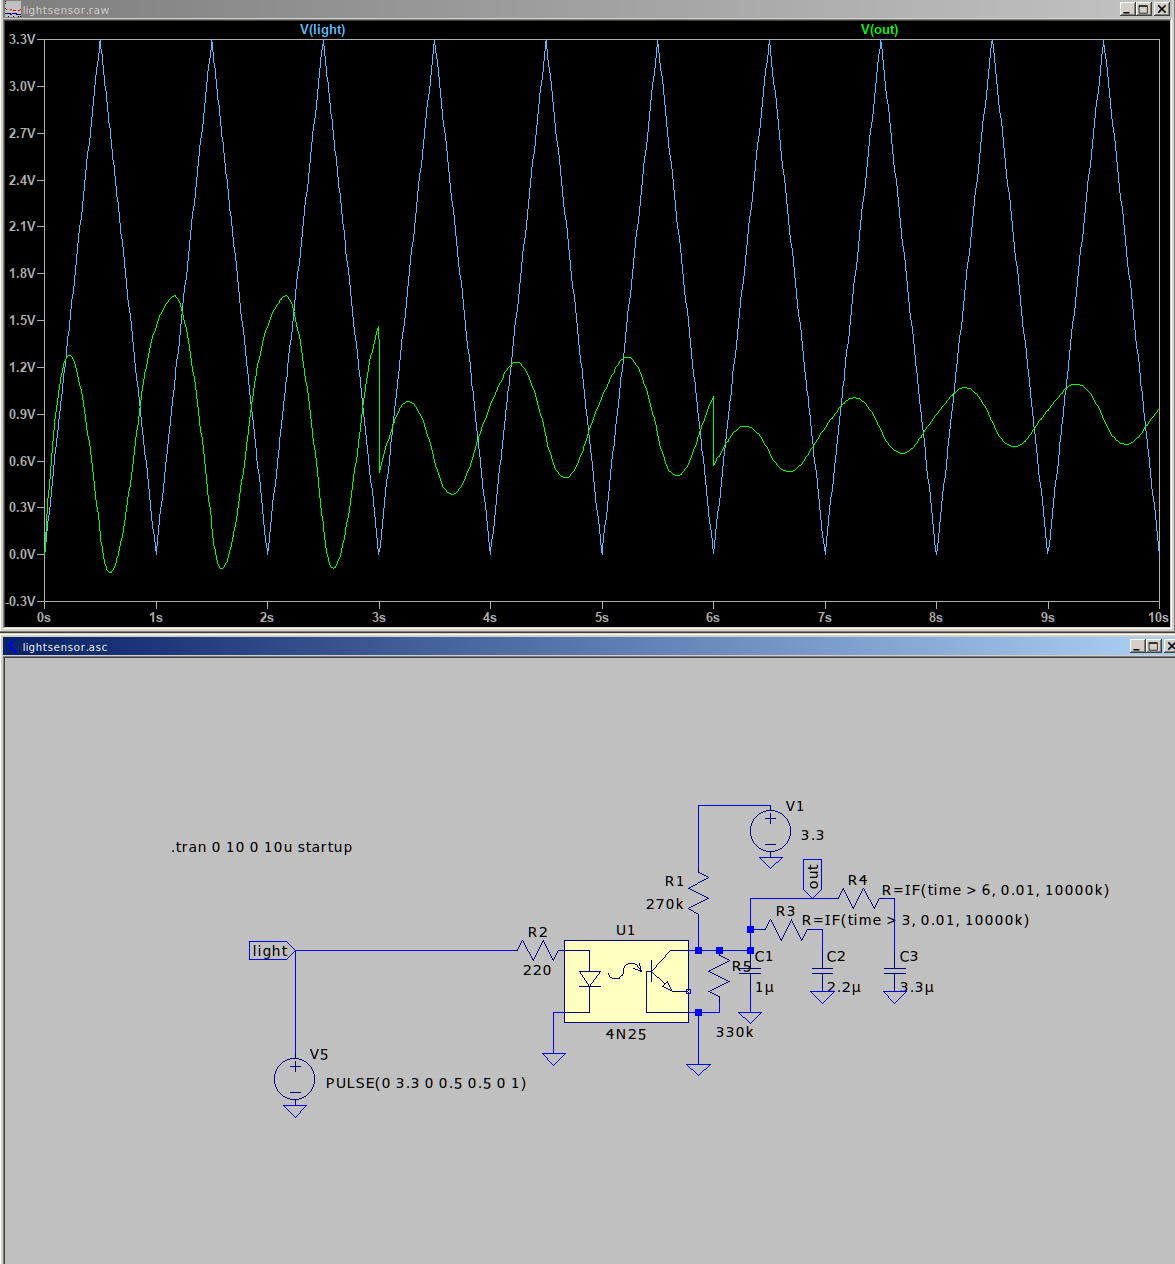Click the 'out' net label flag
Image resolution: width=1175 pixels, height=1264 pixels.
click(813, 877)
